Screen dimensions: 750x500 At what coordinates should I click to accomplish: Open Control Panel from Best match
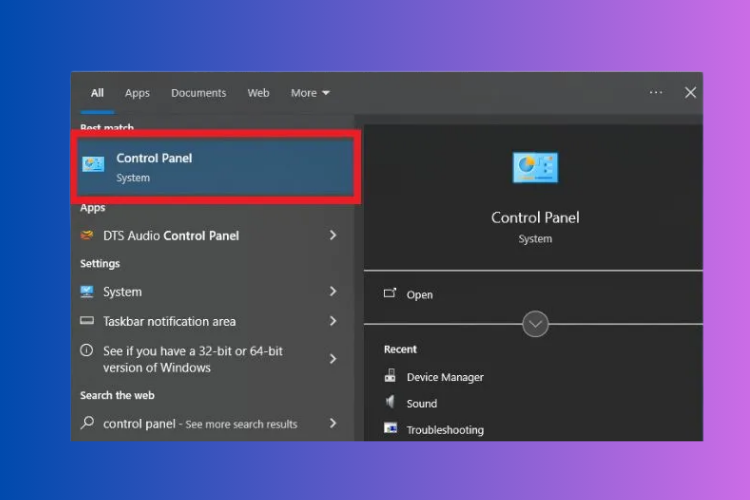click(216, 167)
